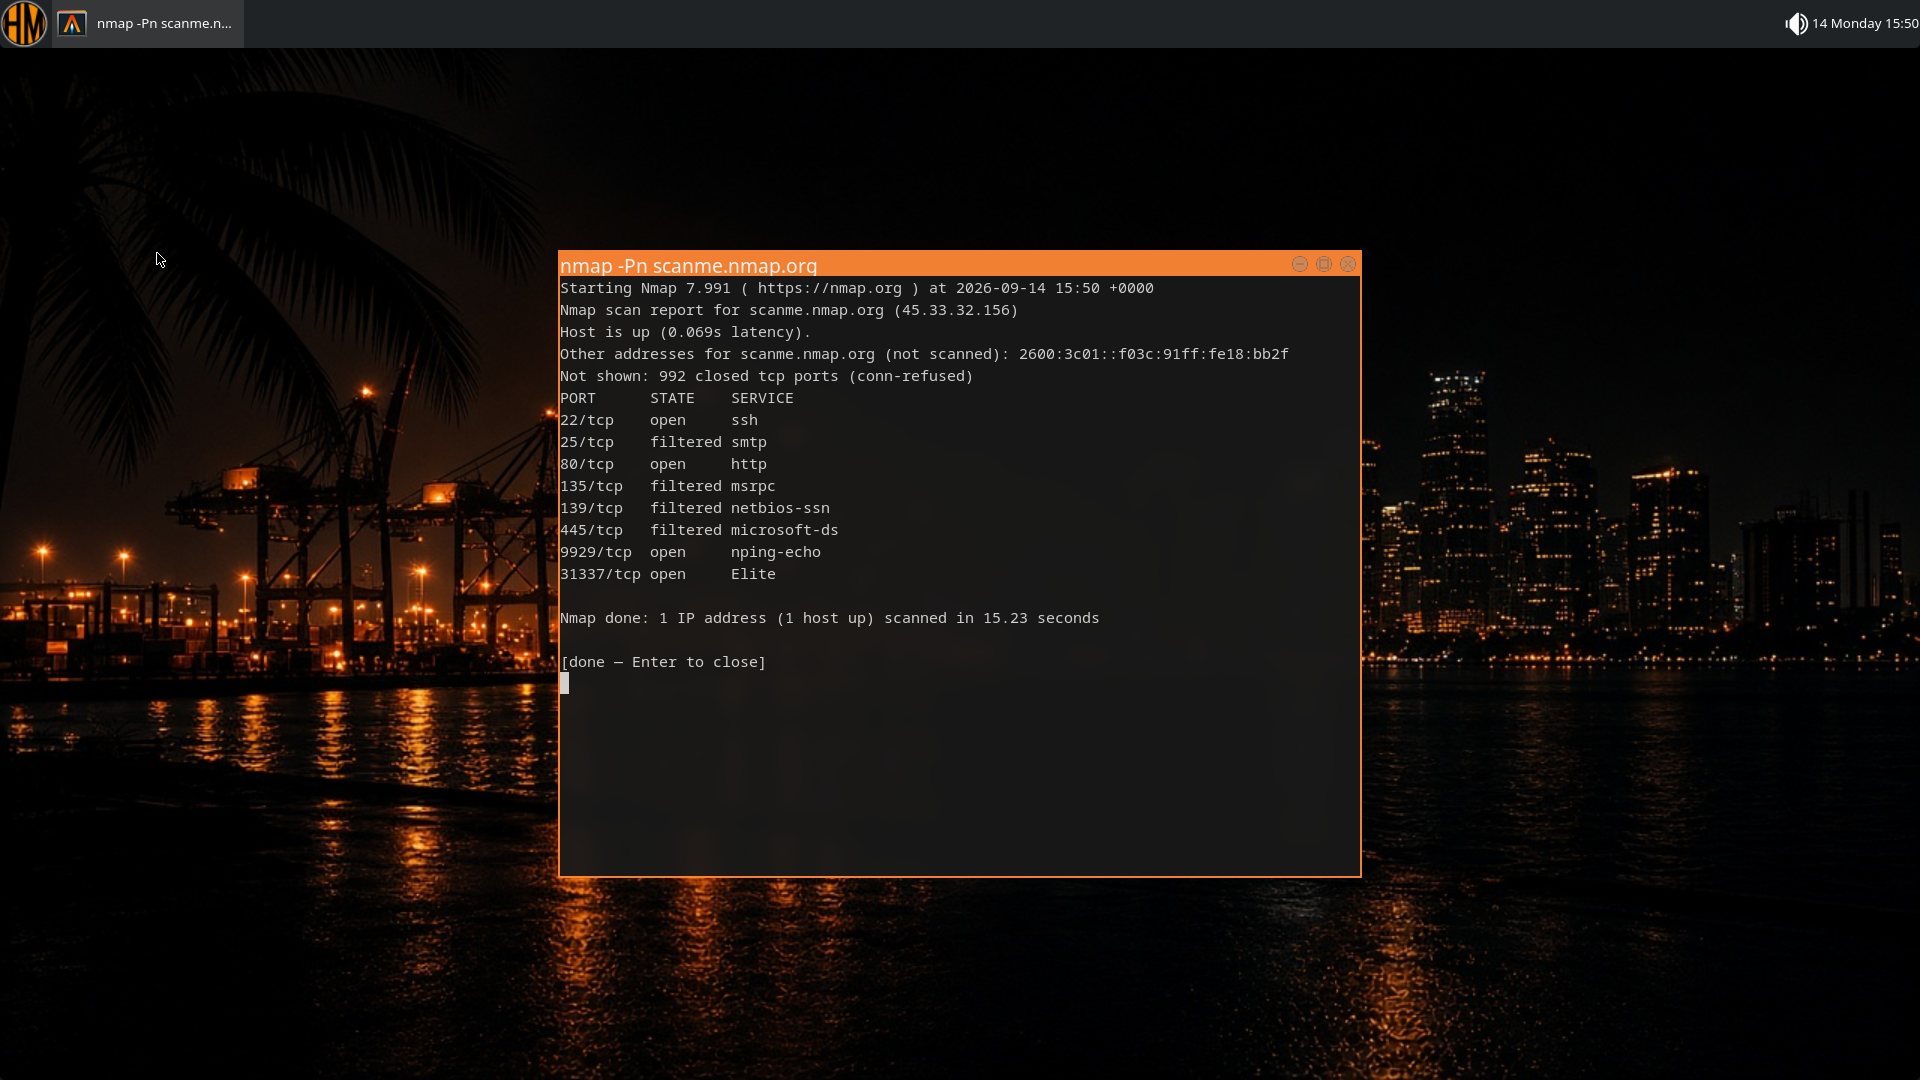This screenshot has width=1920, height=1080.
Task: Select the 31337/tcp port entry
Action: click(x=600, y=574)
